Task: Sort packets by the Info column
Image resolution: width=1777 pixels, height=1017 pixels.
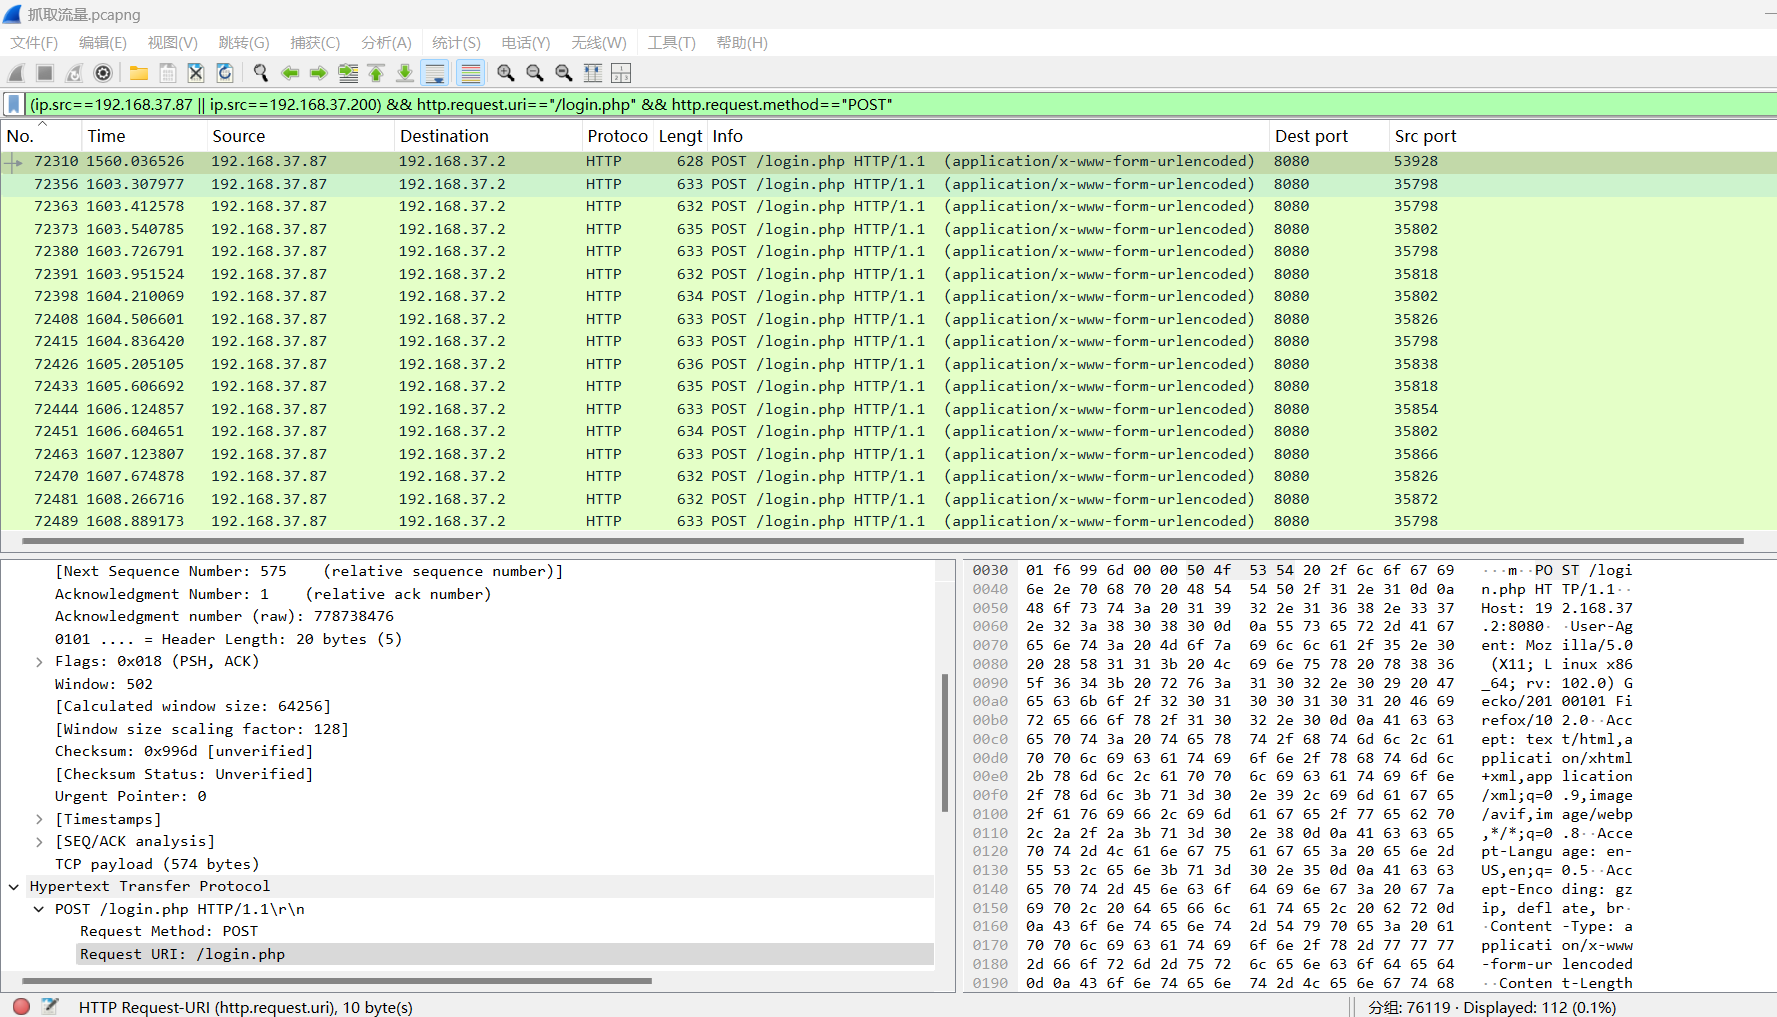Action: 988,136
